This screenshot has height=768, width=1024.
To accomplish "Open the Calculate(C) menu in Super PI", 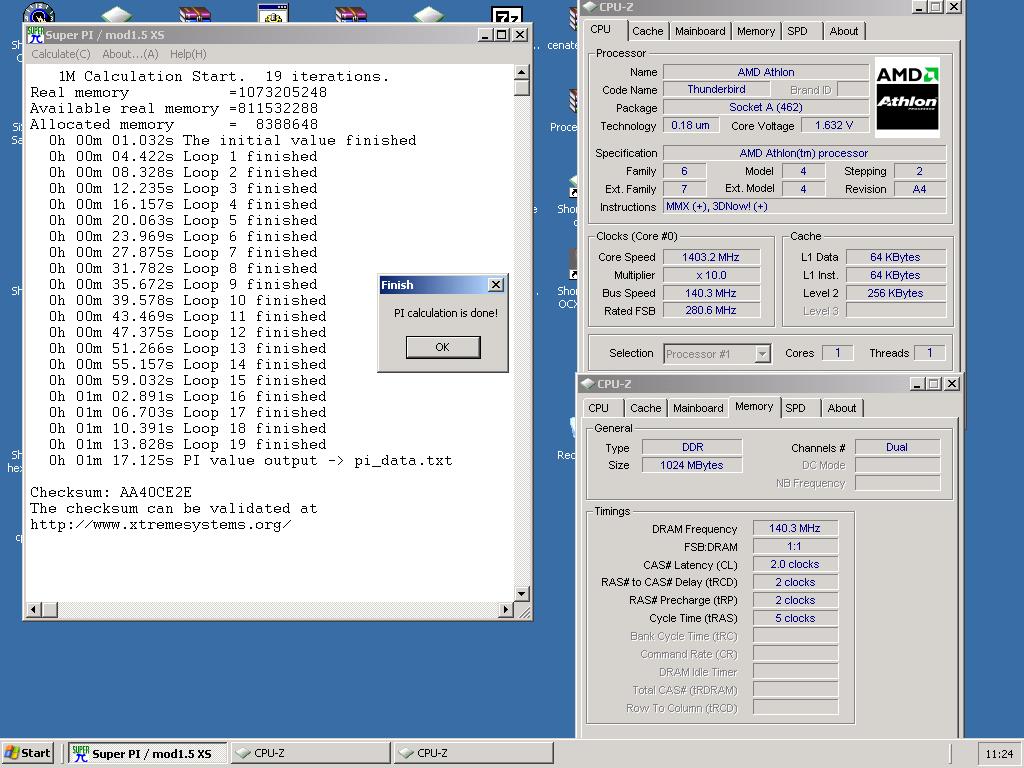I will click(61, 54).
